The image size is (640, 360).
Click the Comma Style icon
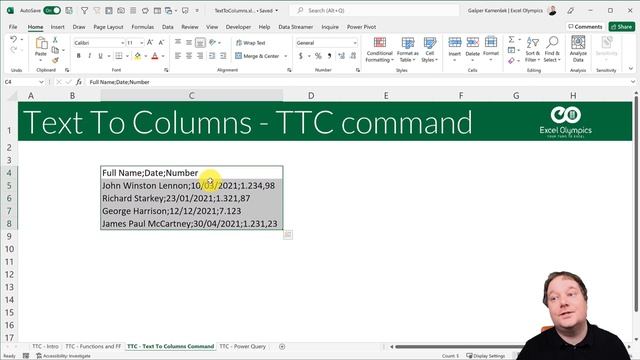point(329,56)
